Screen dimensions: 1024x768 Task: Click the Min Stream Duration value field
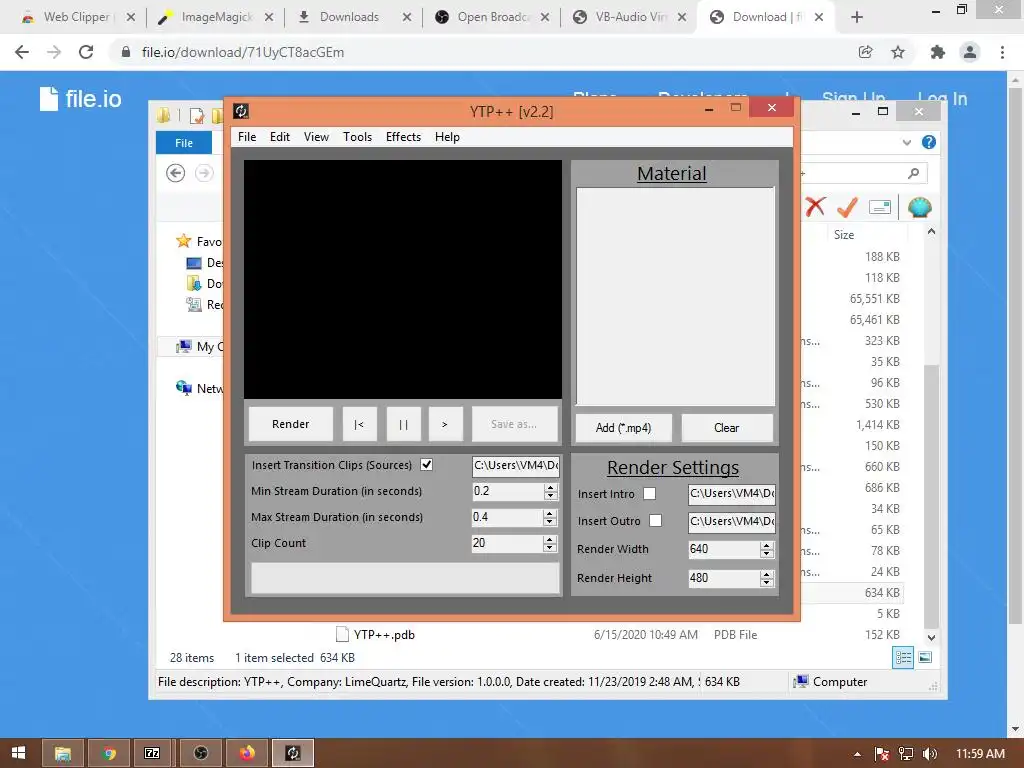(x=507, y=491)
